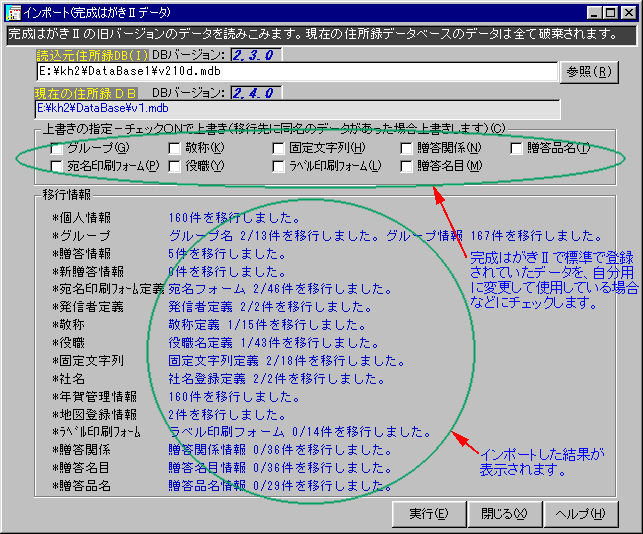Toggle the 宛名印刷フォーム(P) checkbox

tap(57, 166)
